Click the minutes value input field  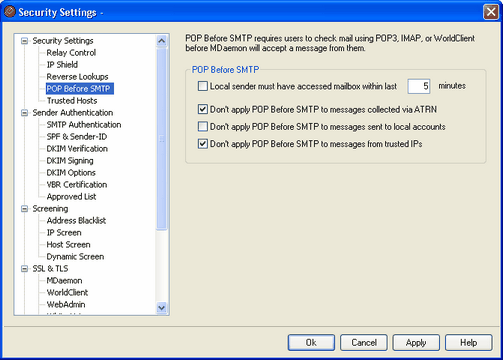[x=419, y=86]
